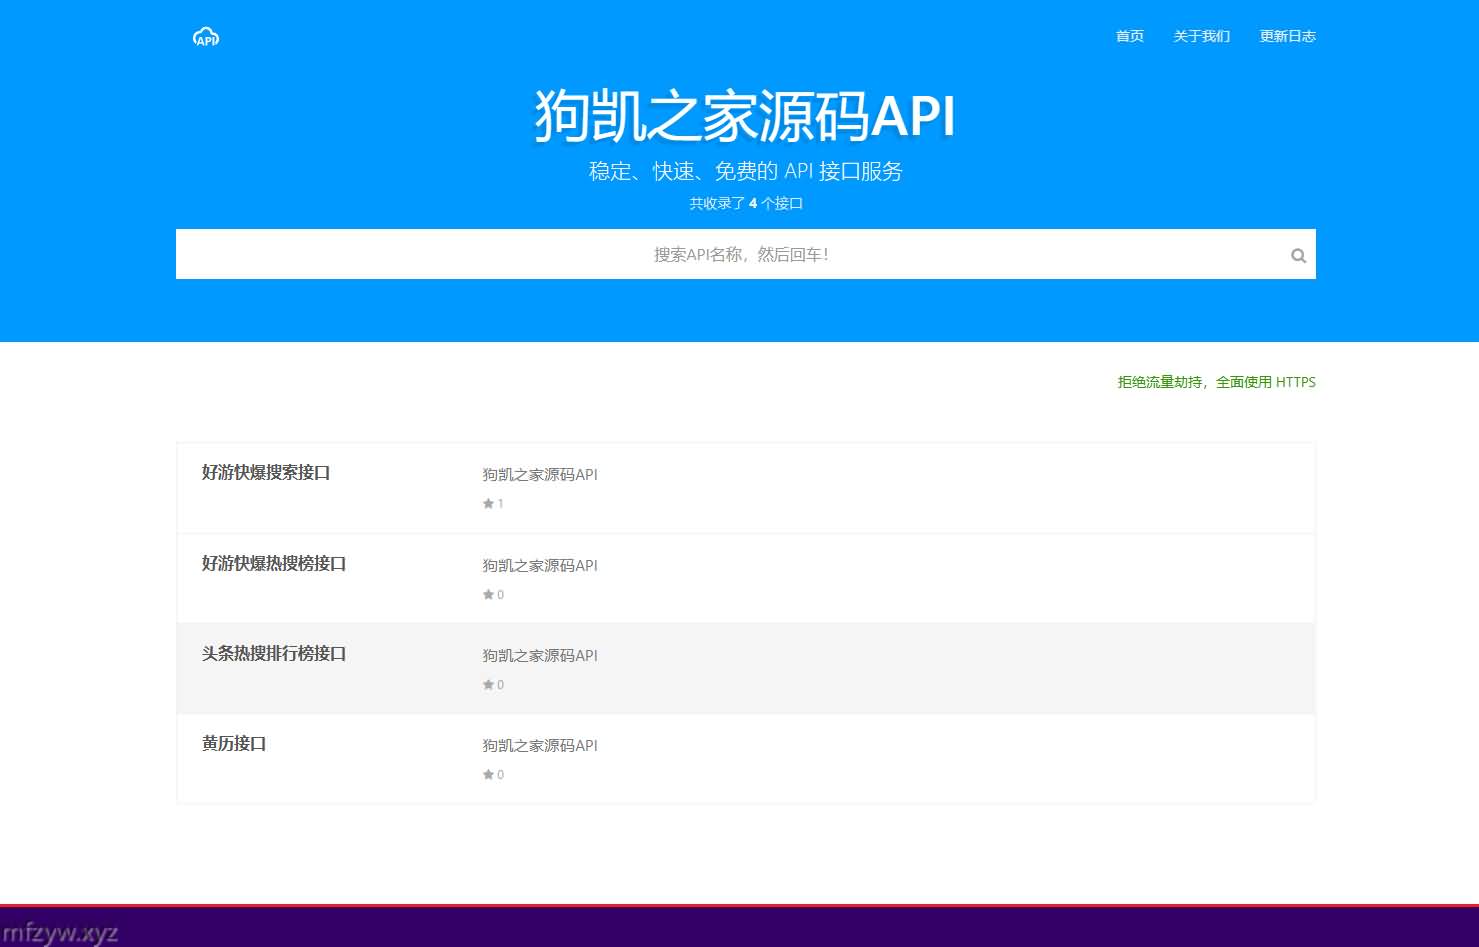Click star icon under 黄历接口
1479x947 pixels.
point(488,775)
